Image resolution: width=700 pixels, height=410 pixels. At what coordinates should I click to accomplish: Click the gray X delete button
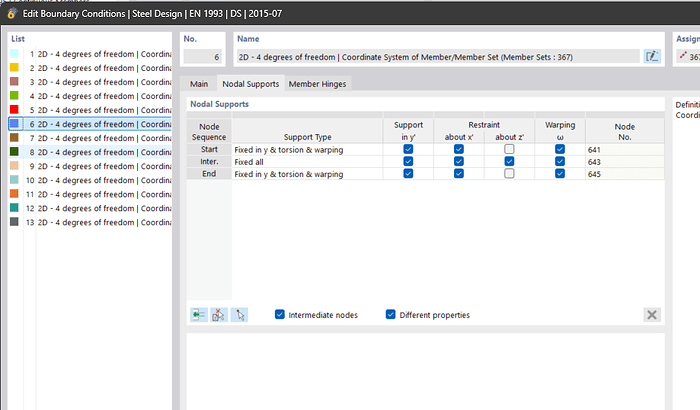pos(652,315)
